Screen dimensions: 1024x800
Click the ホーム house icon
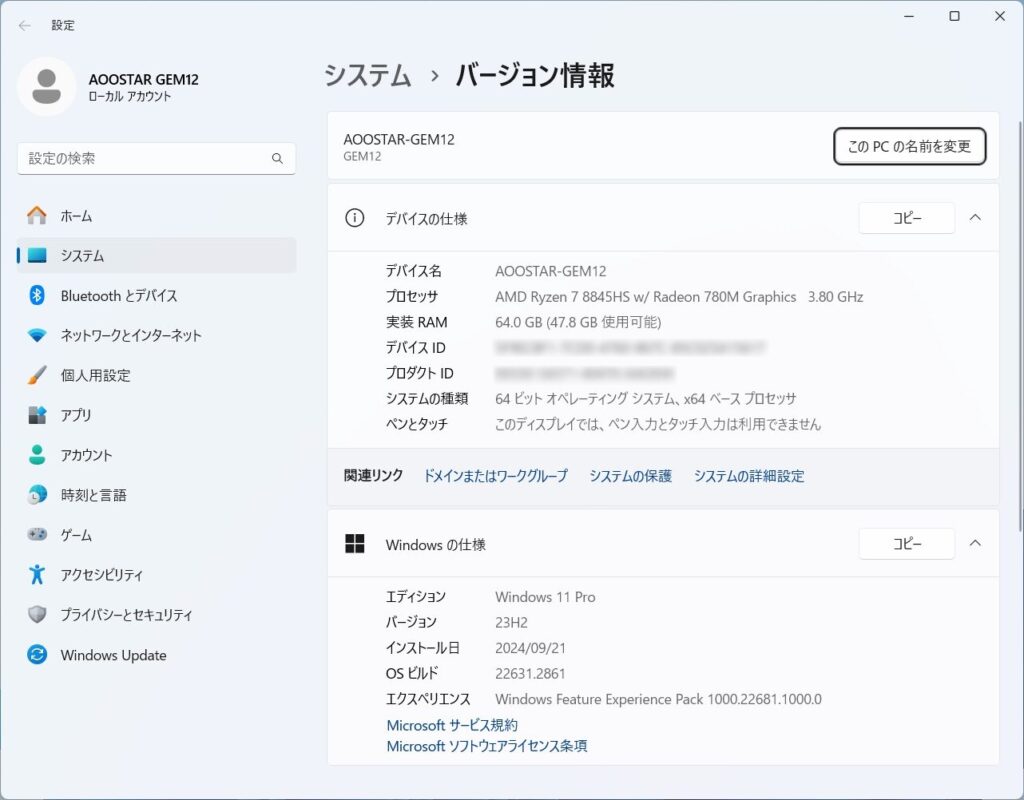37,216
